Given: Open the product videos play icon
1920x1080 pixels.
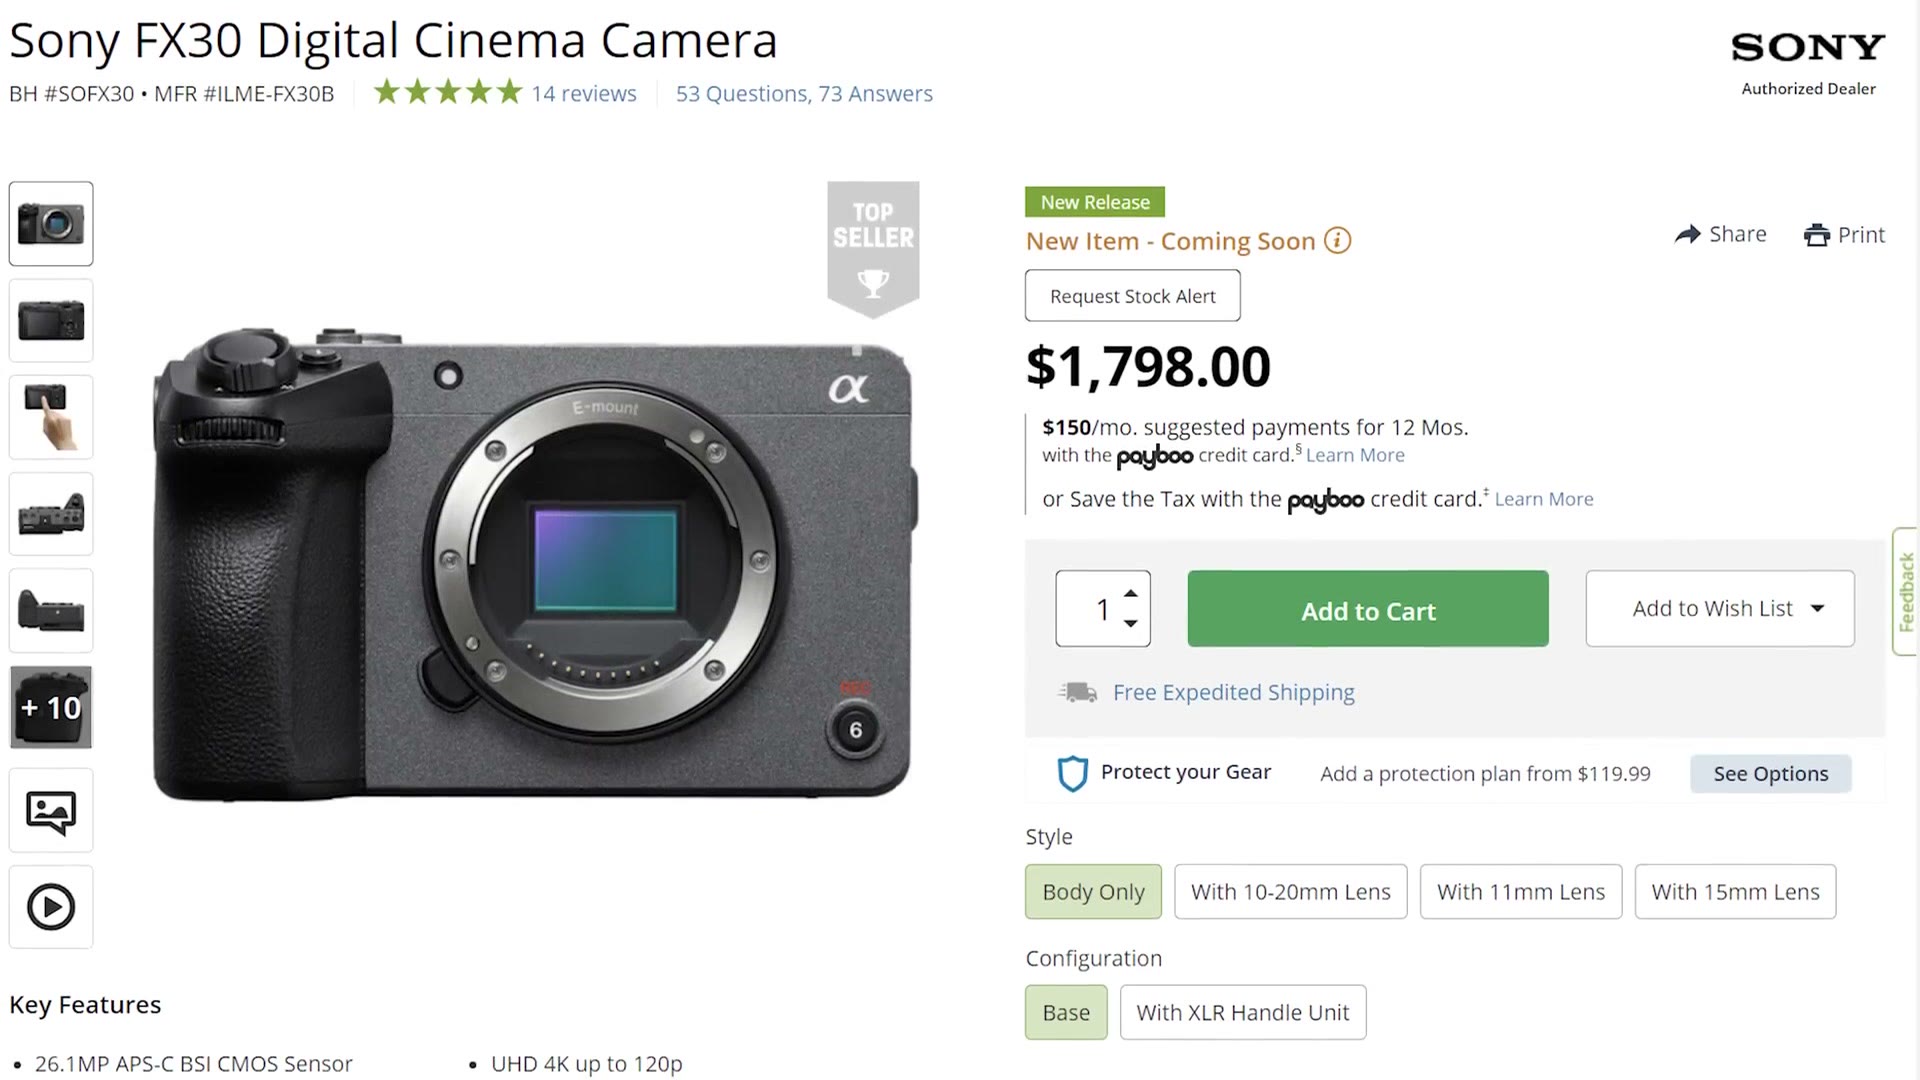Looking at the screenshot, I should [51, 907].
